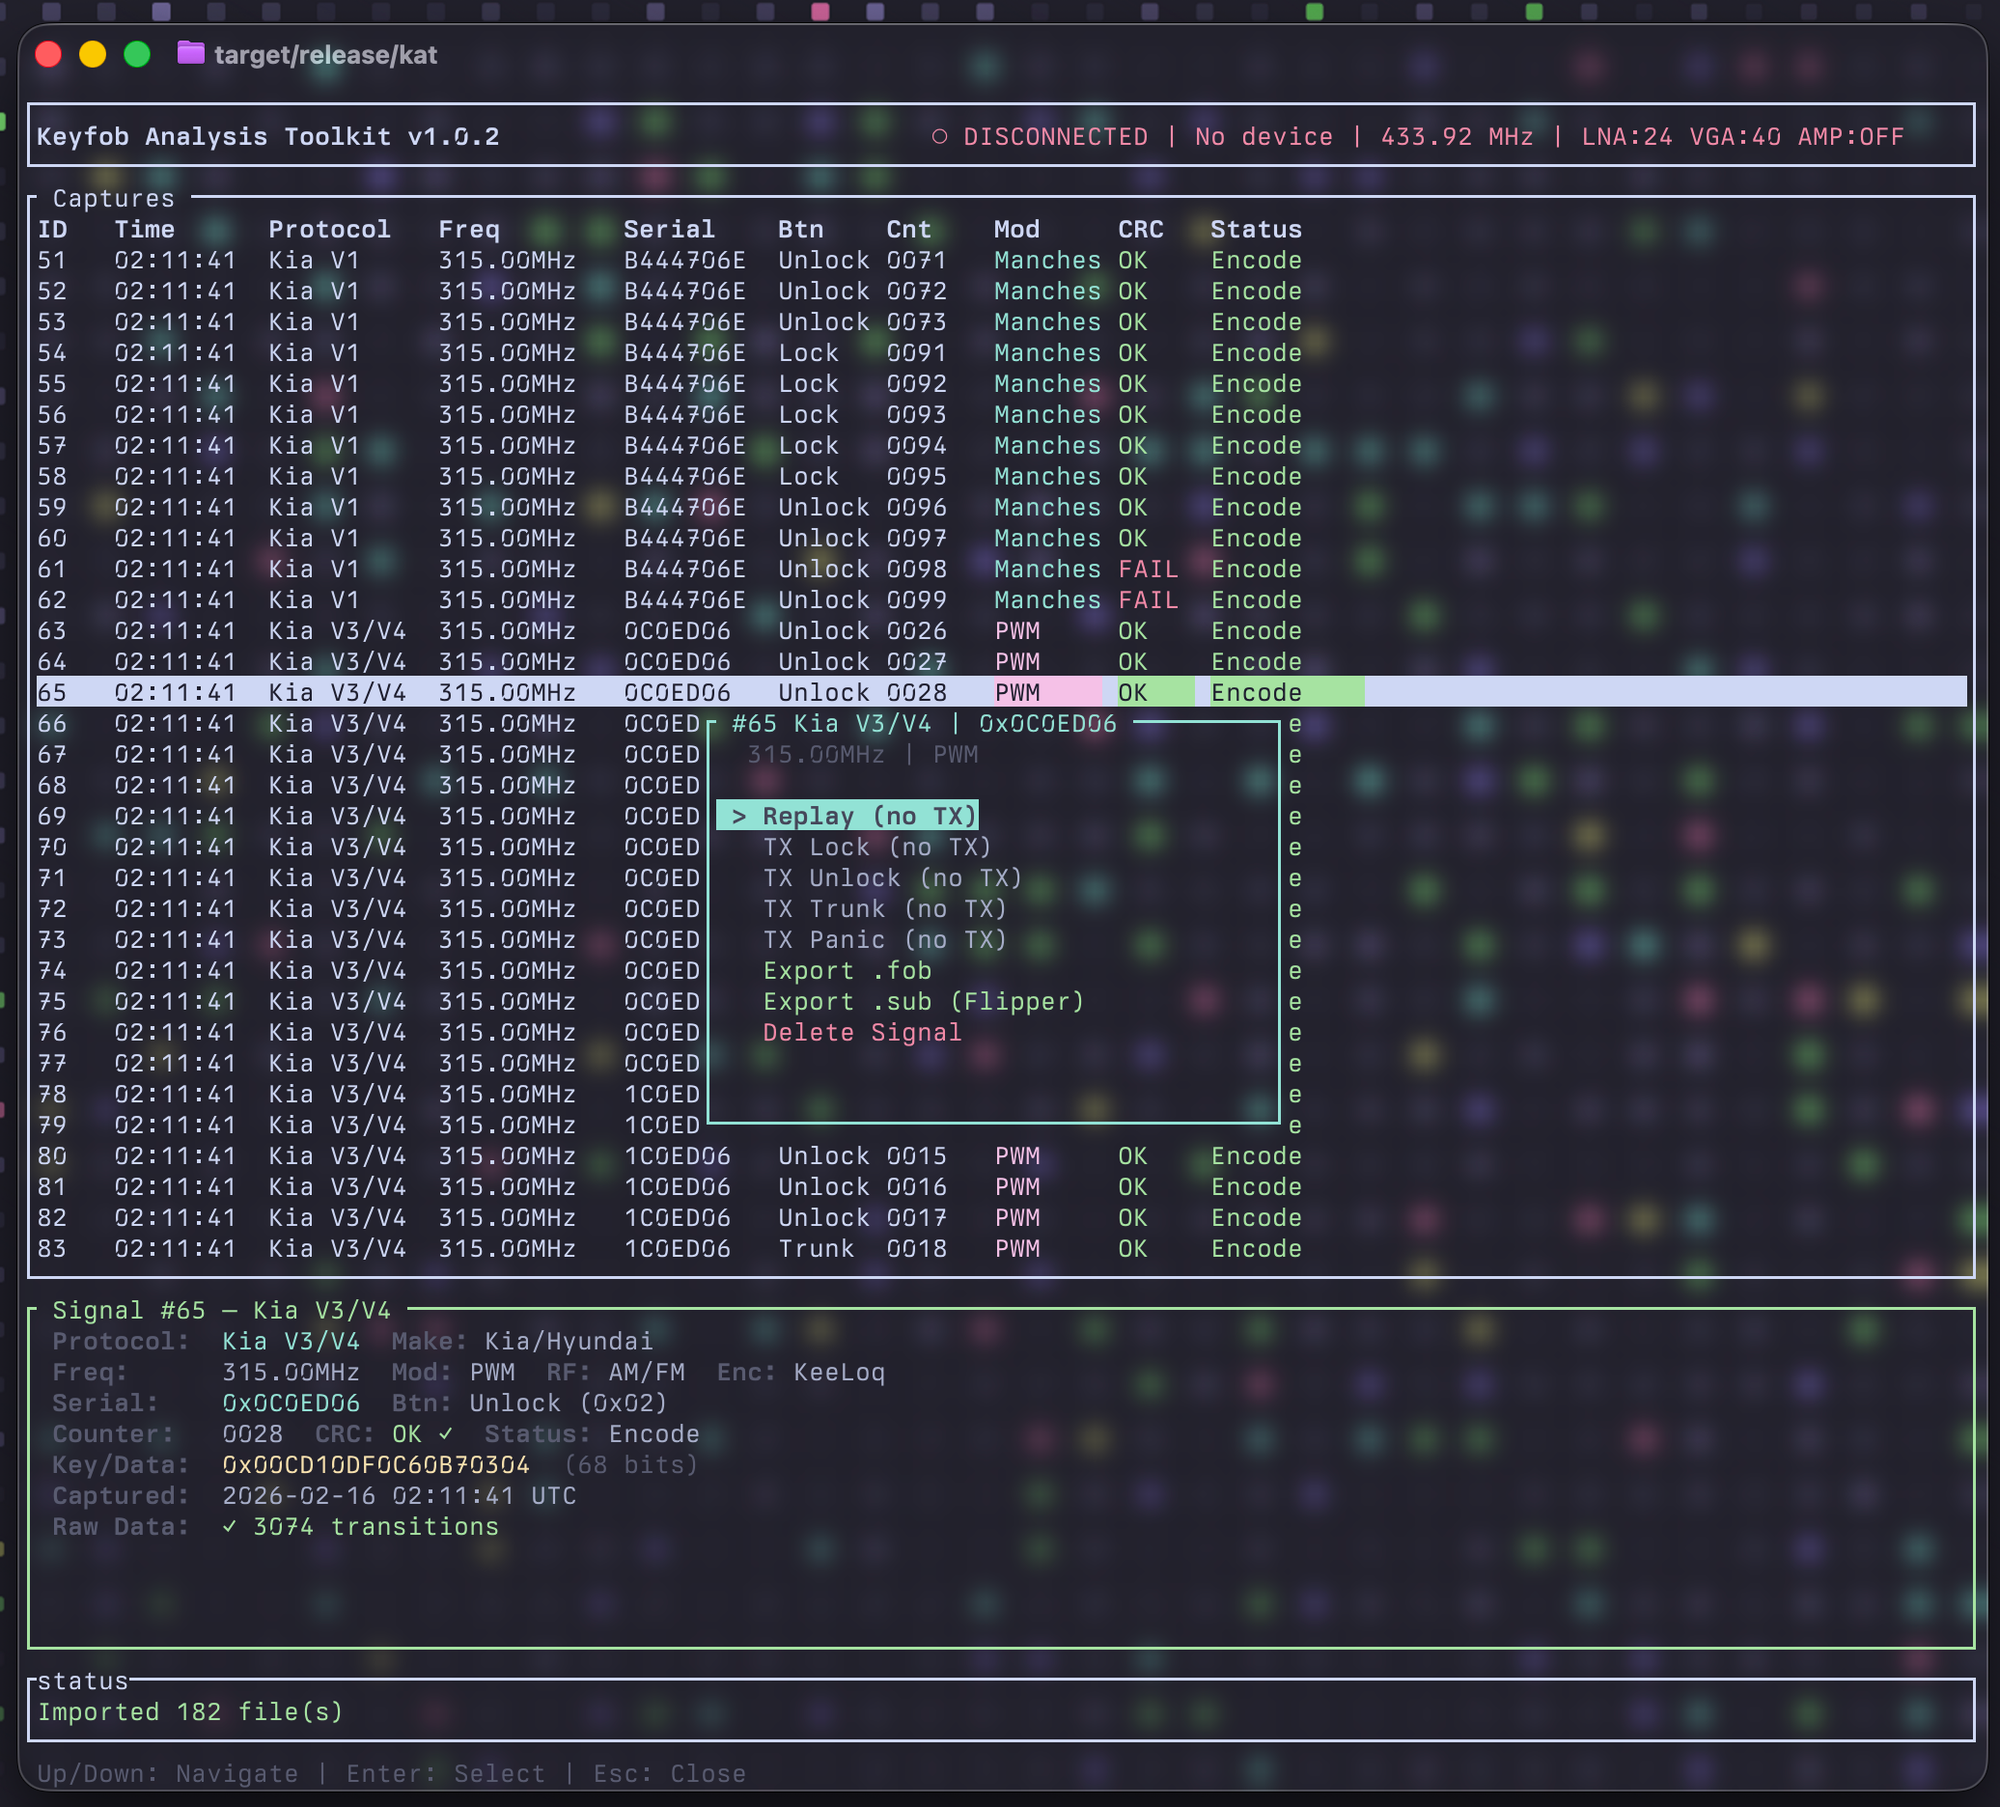Select capture row 51 Kia V1
This screenshot has height=1807, width=2000.
(313, 261)
